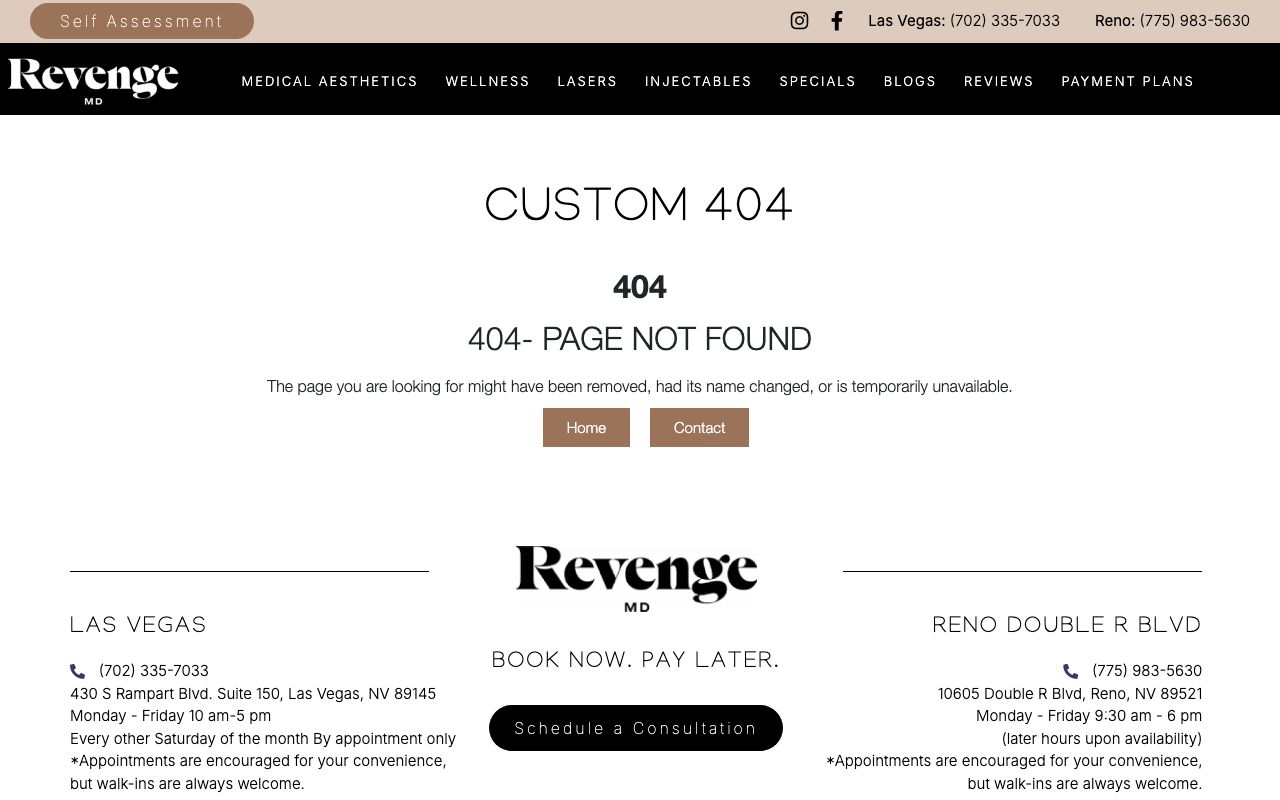Visit the Reviews page
This screenshot has height=800, width=1280.
[998, 81]
